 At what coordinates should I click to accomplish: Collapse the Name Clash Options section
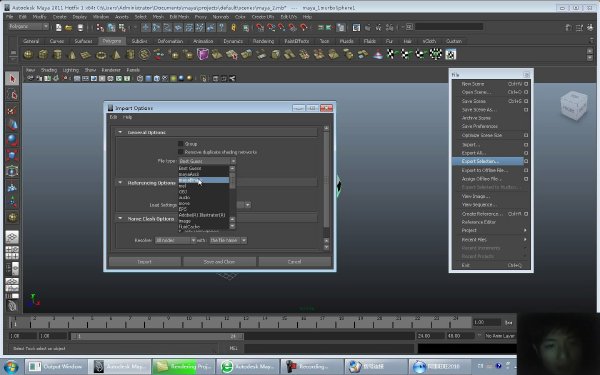[x=120, y=218]
